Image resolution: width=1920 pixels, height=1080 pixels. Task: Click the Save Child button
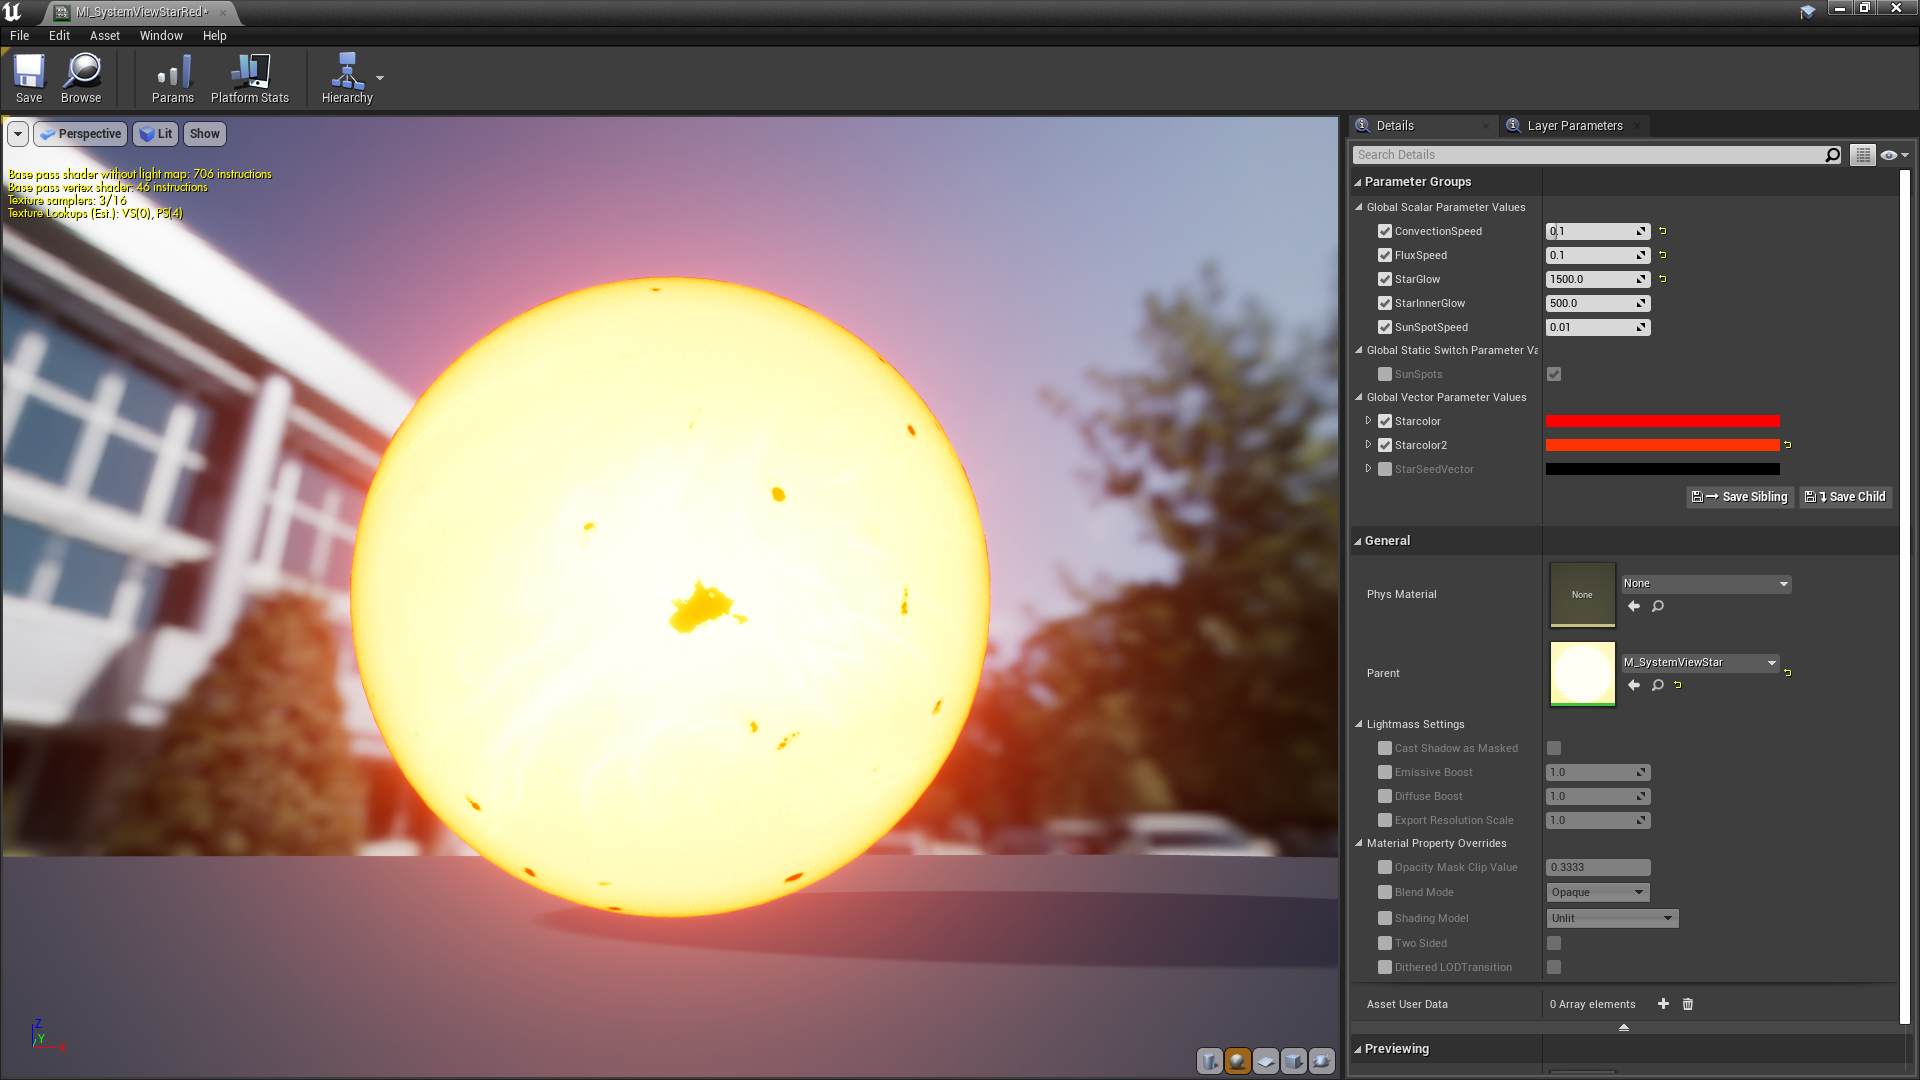[1846, 497]
